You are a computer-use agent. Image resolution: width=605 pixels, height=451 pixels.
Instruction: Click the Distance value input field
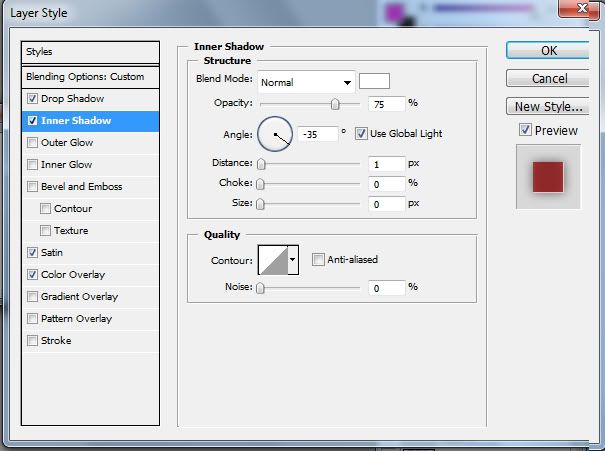pos(385,164)
